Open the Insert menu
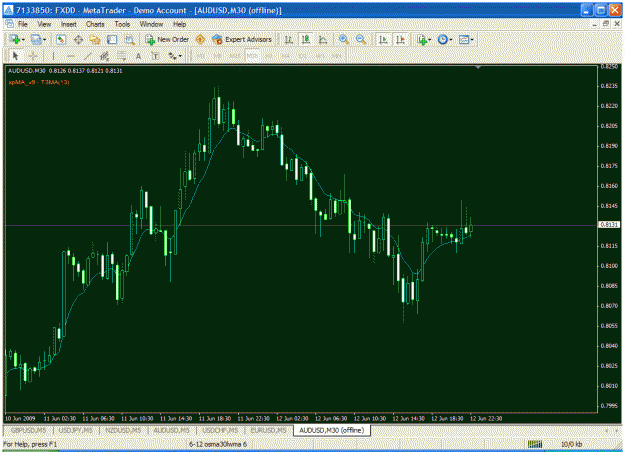The image size is (625, 452). tap(69, 24)
